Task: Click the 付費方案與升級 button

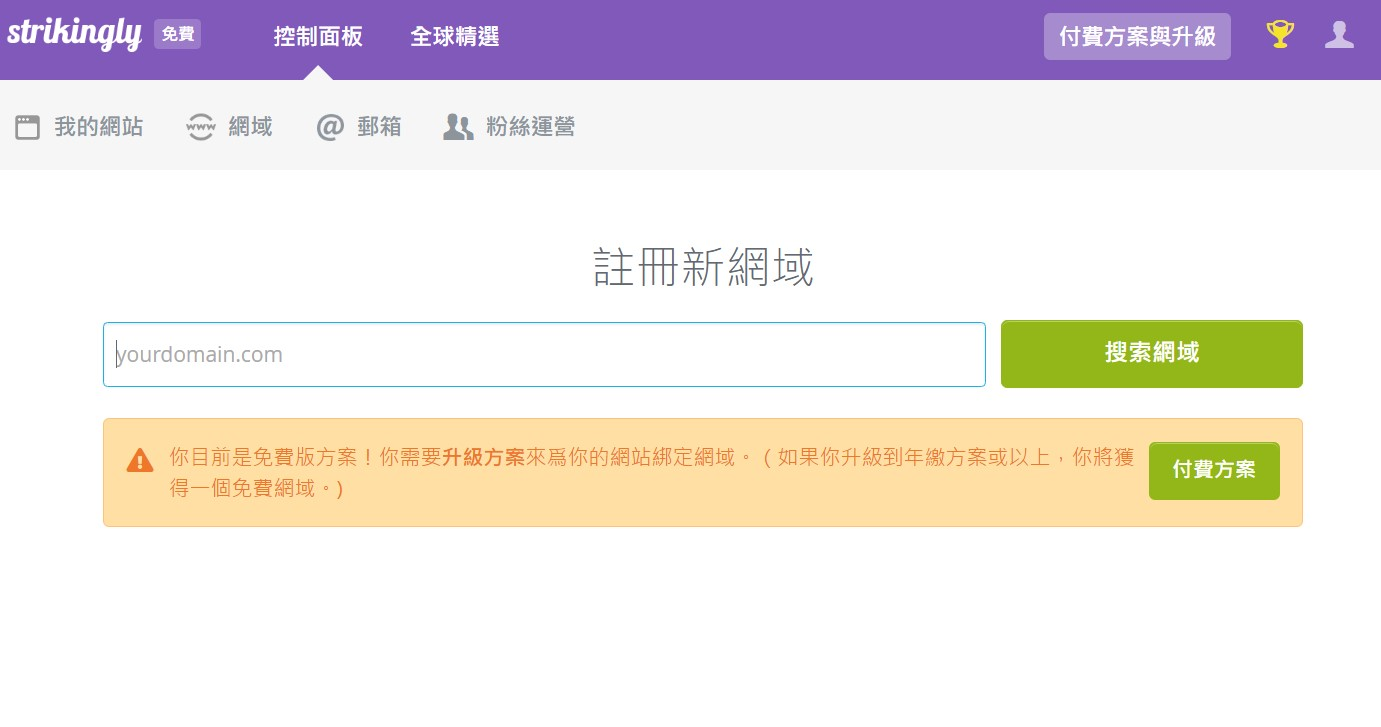Action: click(x=1137, y=37)
